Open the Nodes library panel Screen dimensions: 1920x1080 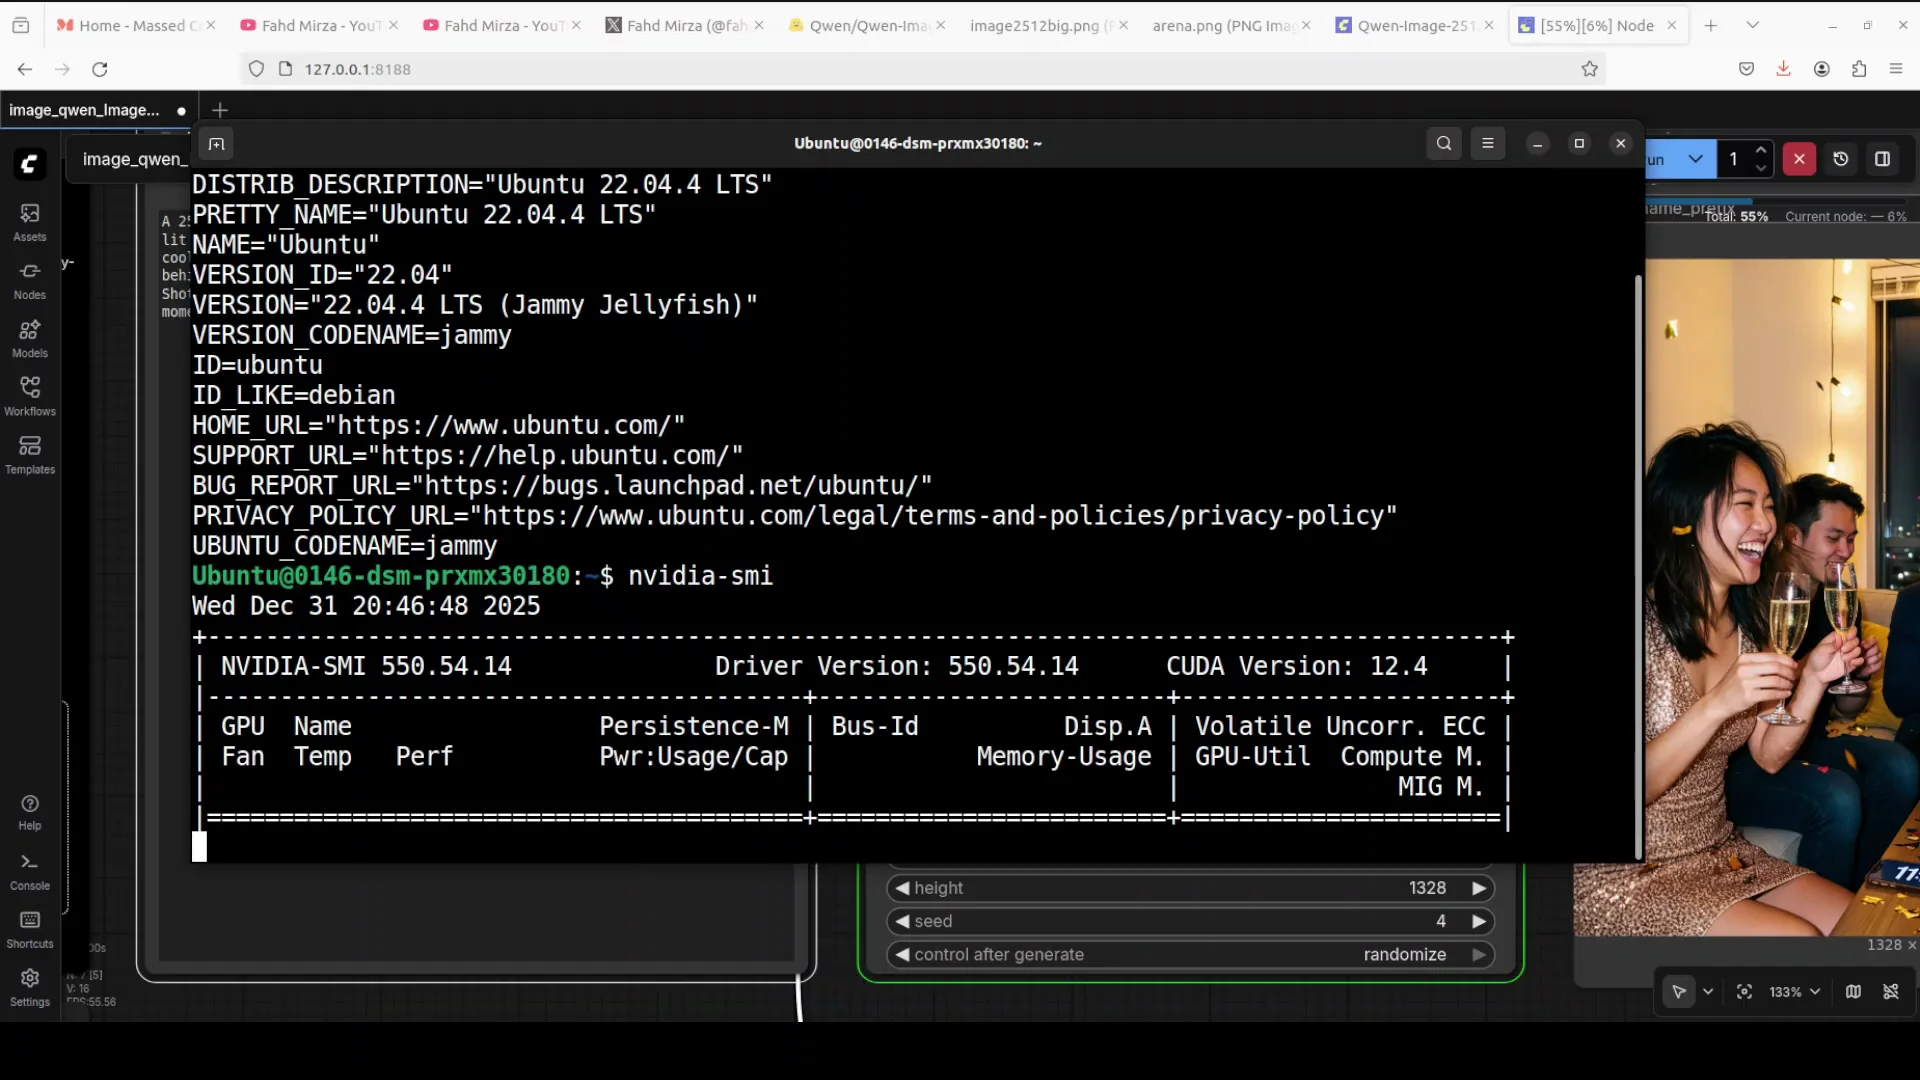(x=29, y=280)
